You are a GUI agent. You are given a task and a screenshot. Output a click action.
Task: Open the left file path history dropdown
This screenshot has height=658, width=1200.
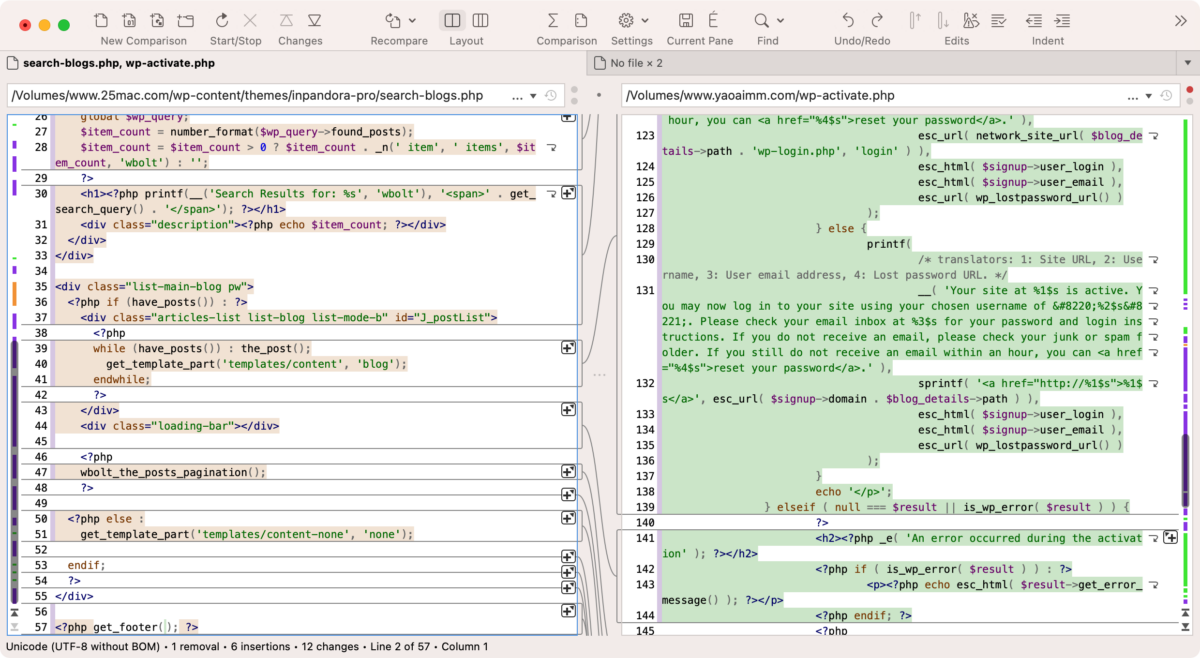click(550, 96)
